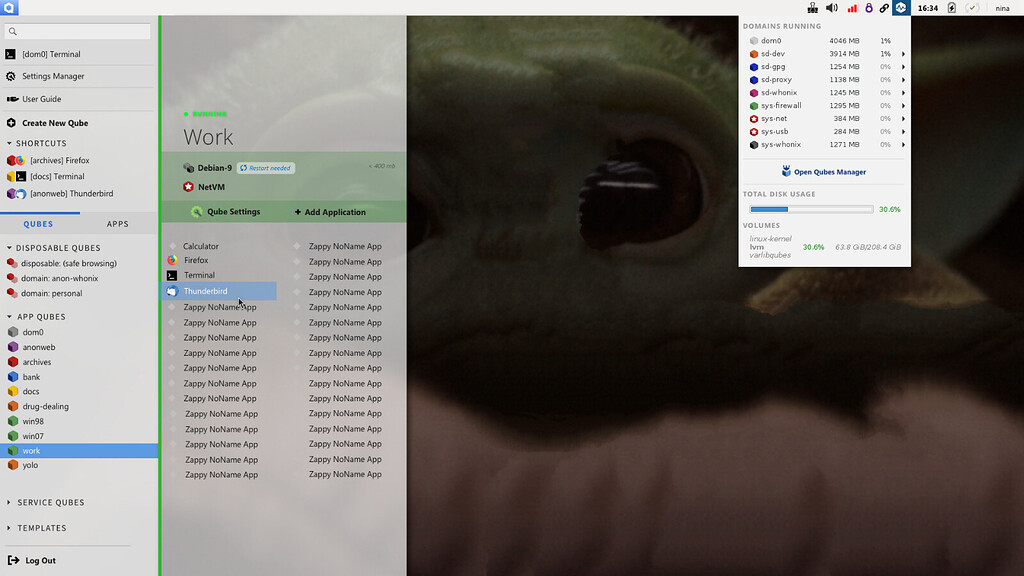Open the [dom0] Terminal entry

(x=50, y=54)
